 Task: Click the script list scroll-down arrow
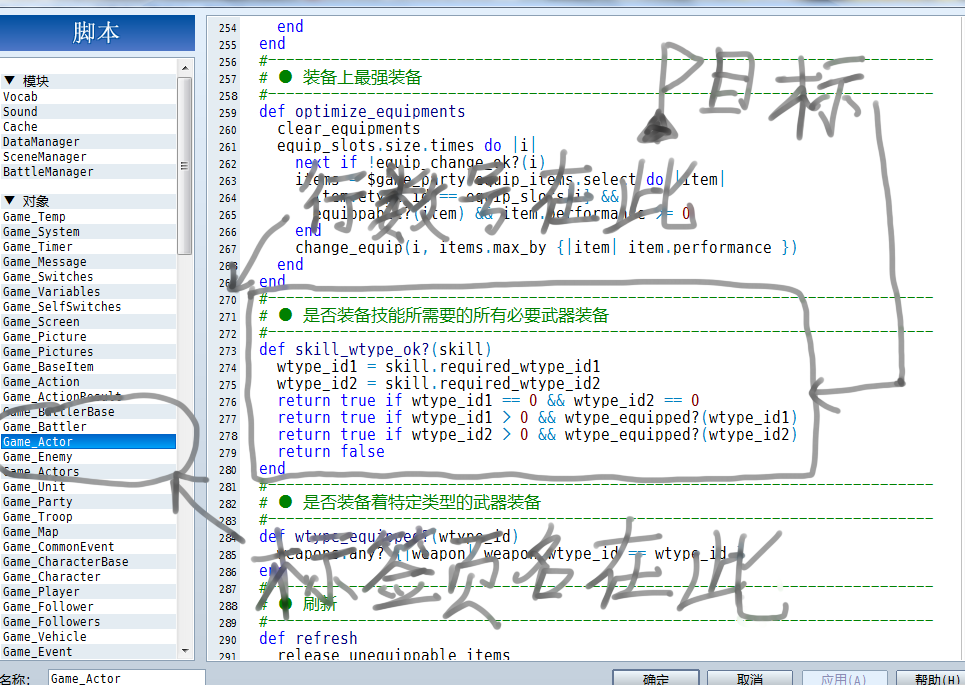coord(185,651)
